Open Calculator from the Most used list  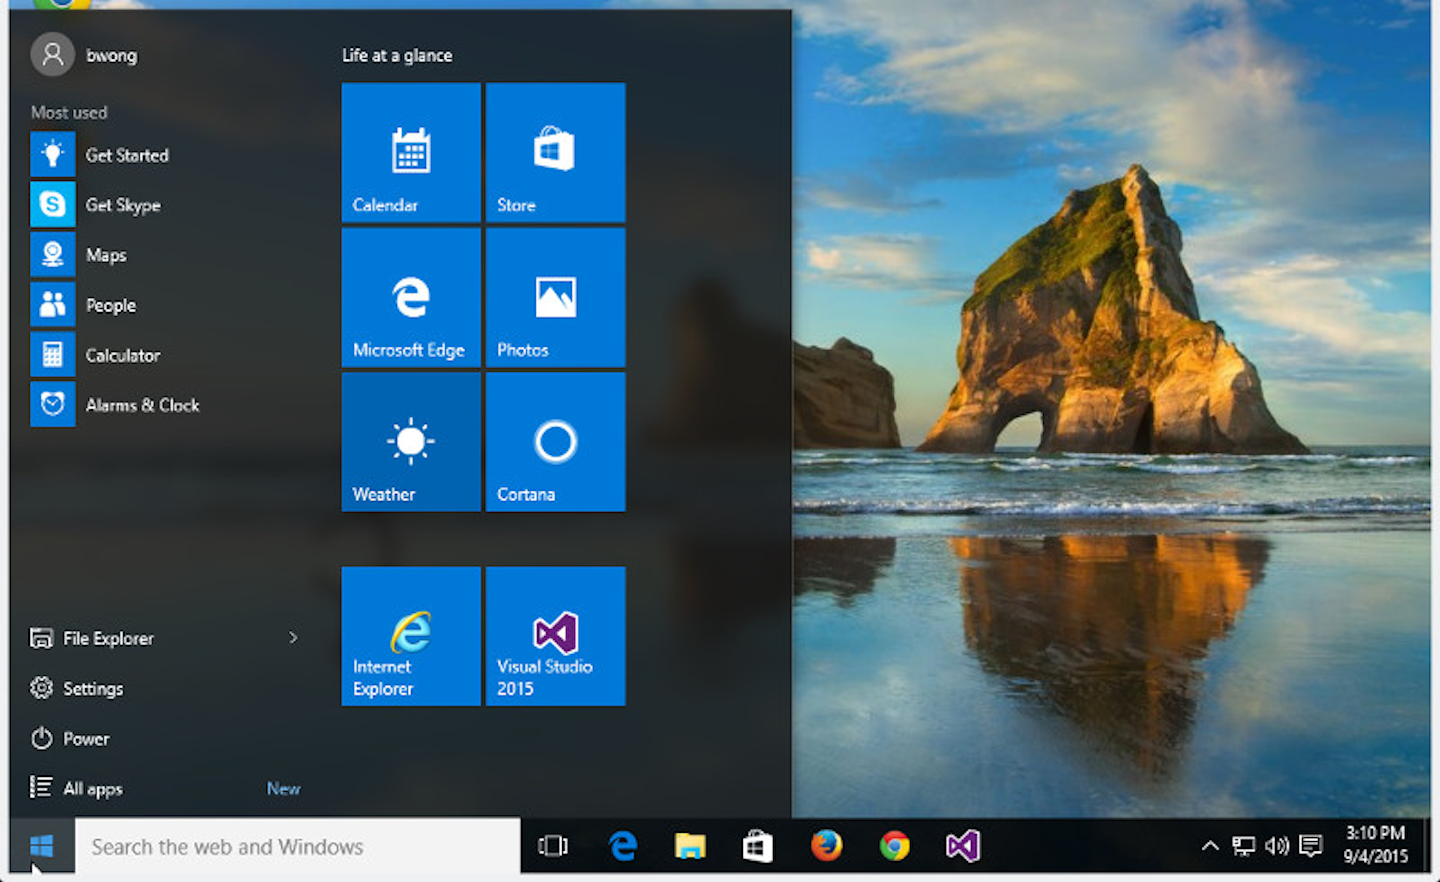point(165,355)
